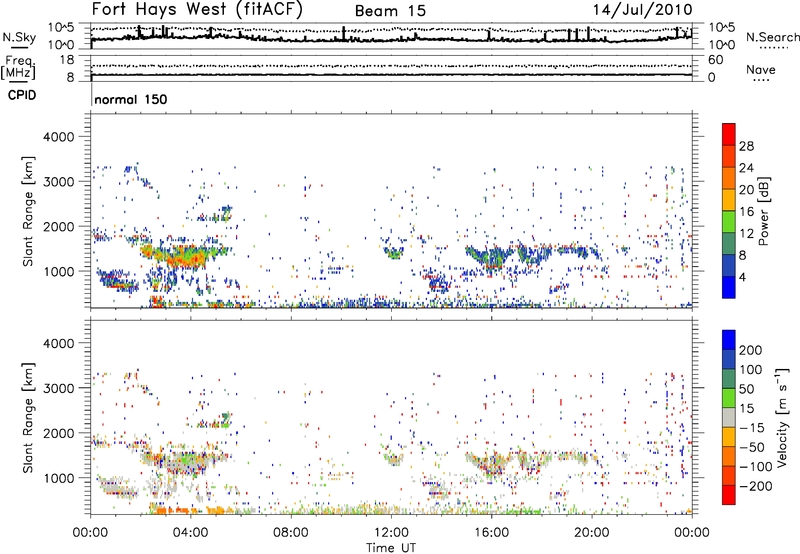800x554 pixels.
Task: Click the '16' label on Power color bar
Action: pos(746,212)
